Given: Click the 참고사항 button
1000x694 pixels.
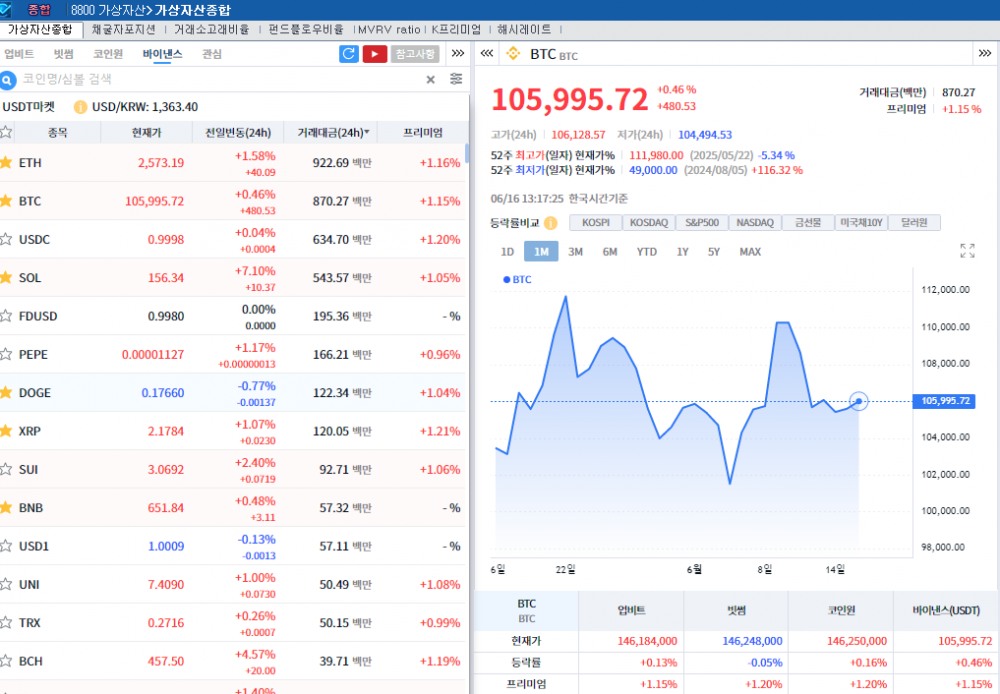Looking at the screenshot, I should 415,54.
